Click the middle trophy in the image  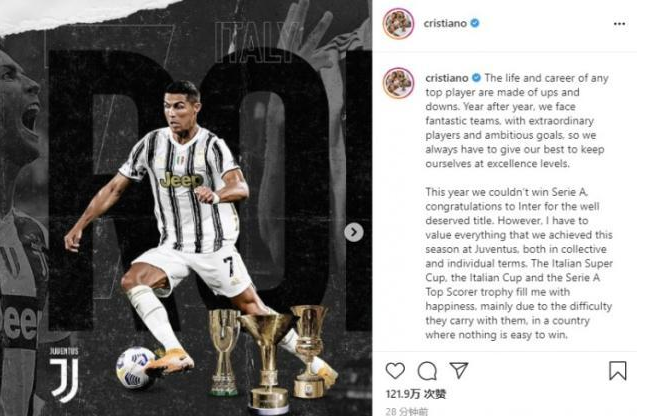coord(267,360)
